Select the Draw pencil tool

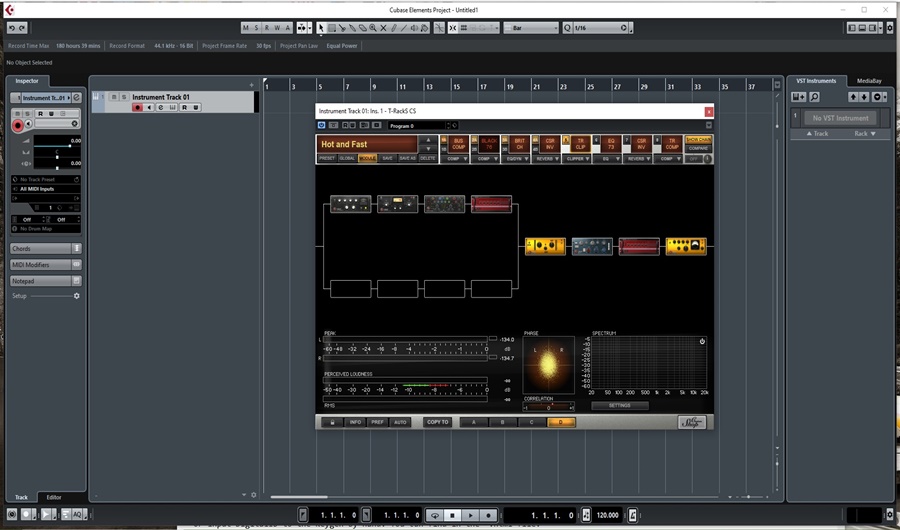(x=394, y=28)
